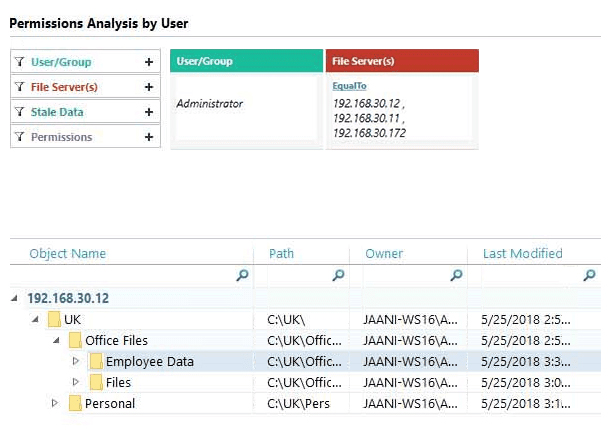Add a Stale Data filter with plus icon
Screen dimensions: 612x430
click(x=149, y=112)
